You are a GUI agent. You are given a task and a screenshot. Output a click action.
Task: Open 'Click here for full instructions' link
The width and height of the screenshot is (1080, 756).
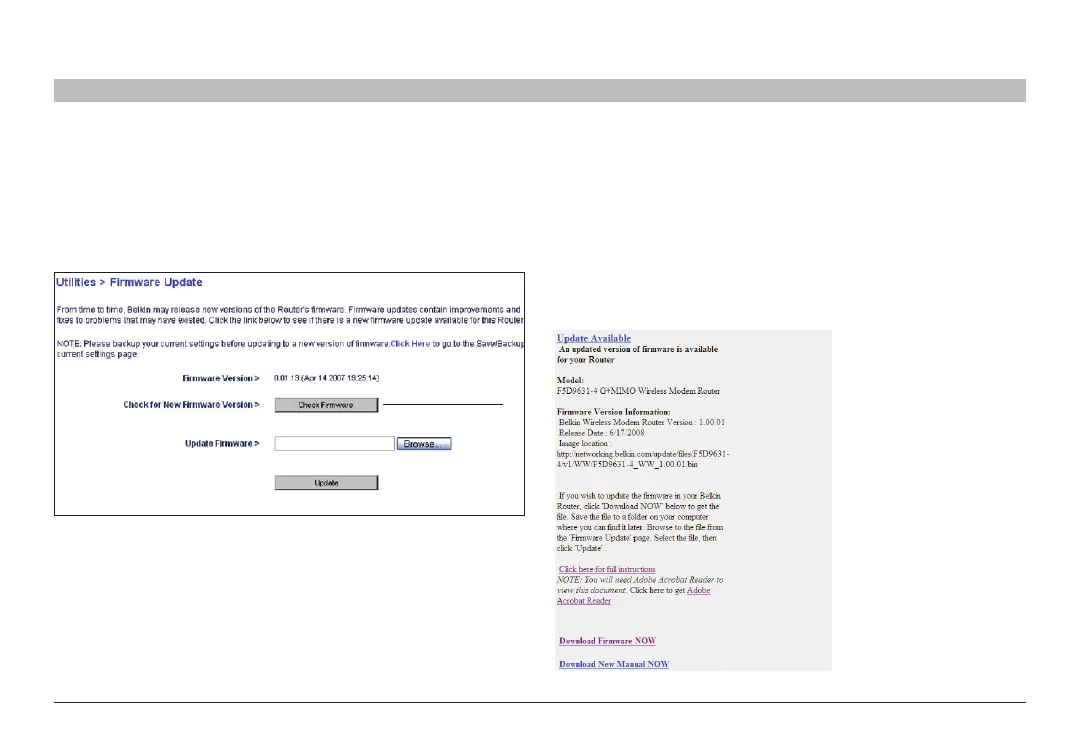click(x=607, y=569)
